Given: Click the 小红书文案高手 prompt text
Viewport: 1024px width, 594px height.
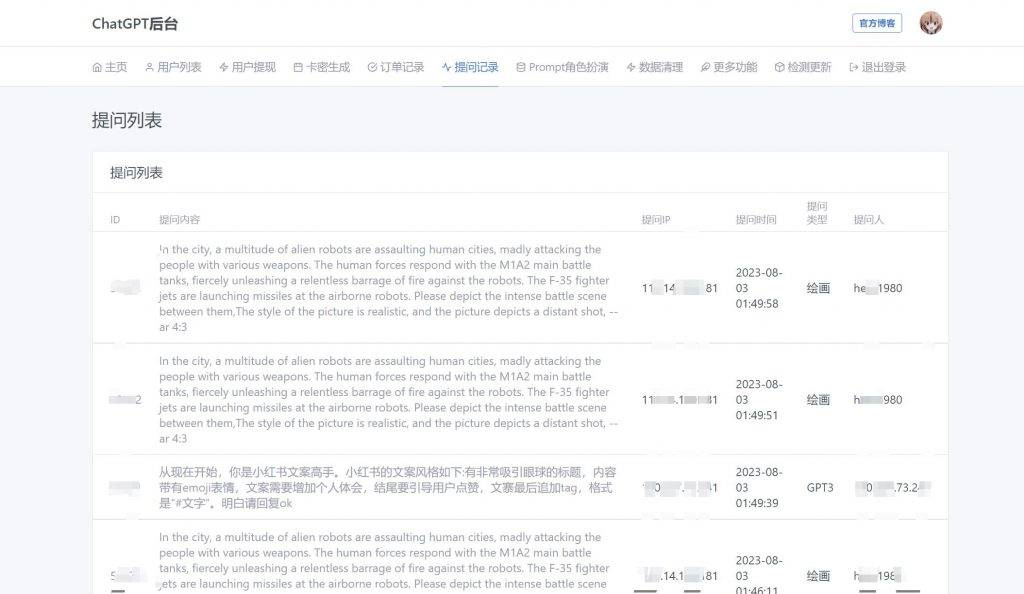Looking at the screenshot, I should [387, 488].
